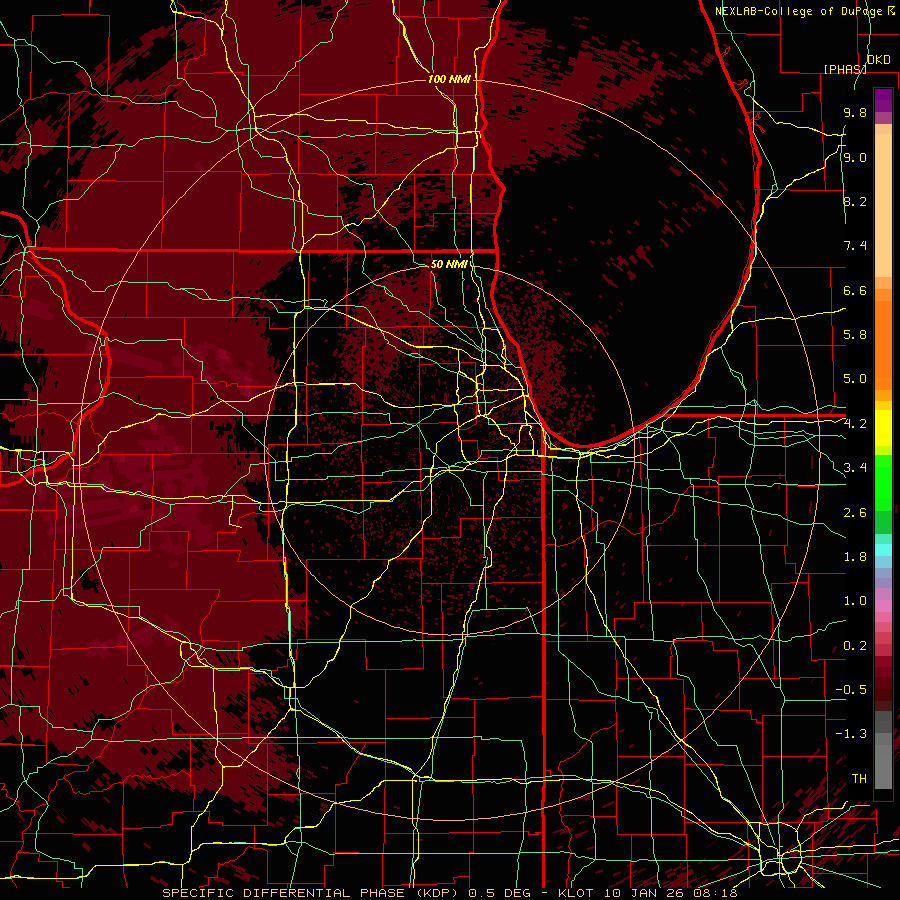Click the 2.6 value on the color scale
900x900 pixels.
[x=855, y=512]
